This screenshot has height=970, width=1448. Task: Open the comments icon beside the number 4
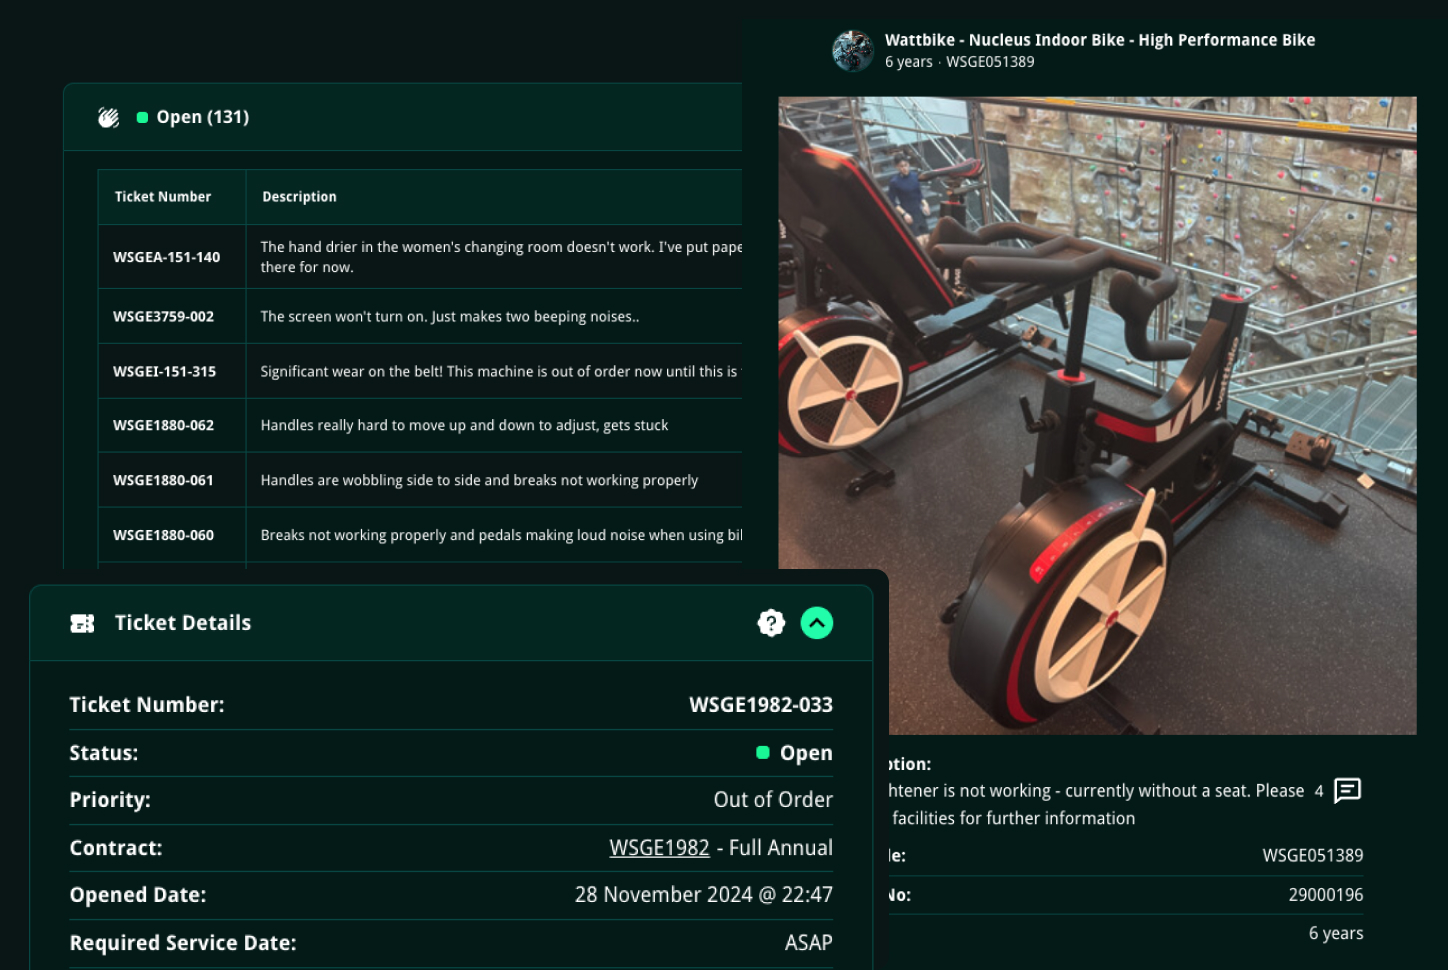pyautogui.click(x=1347, y=791)
